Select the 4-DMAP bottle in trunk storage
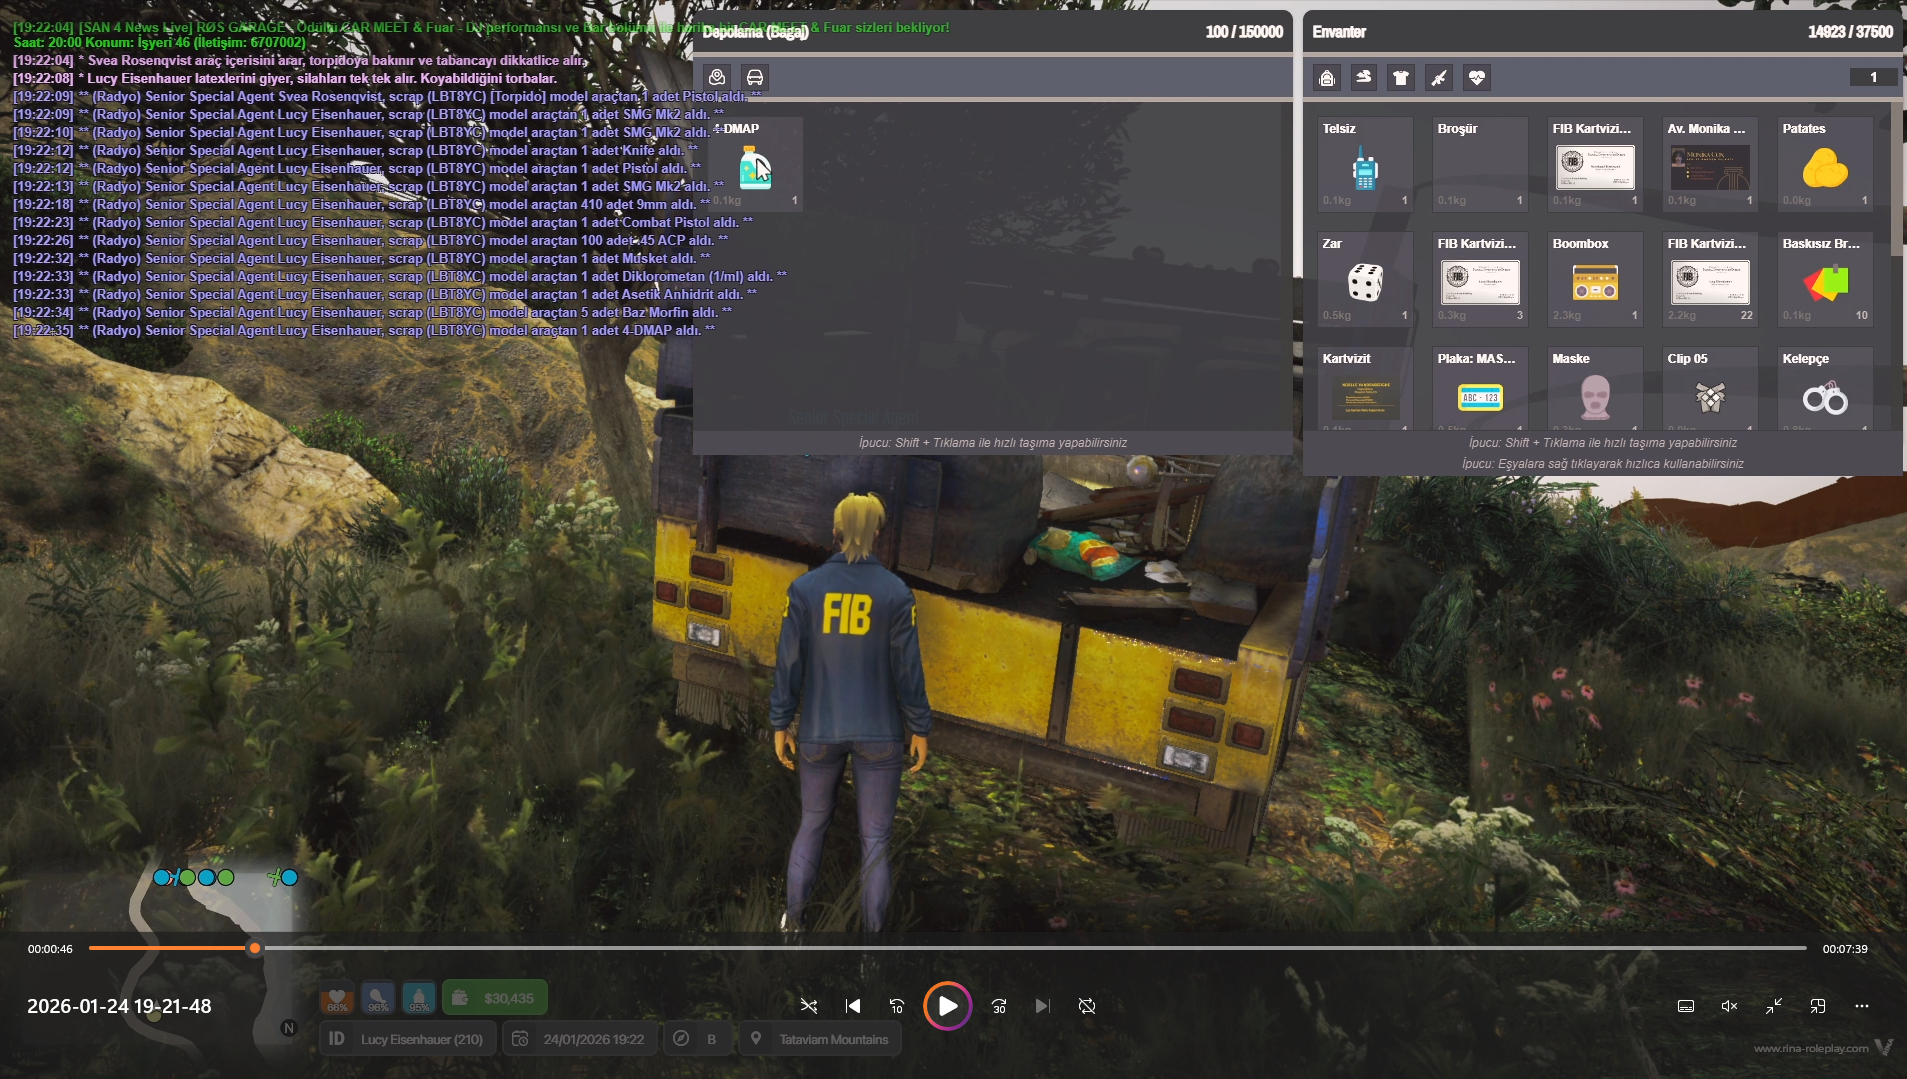Screen dimensions: 1907x1079 (755, 164)
